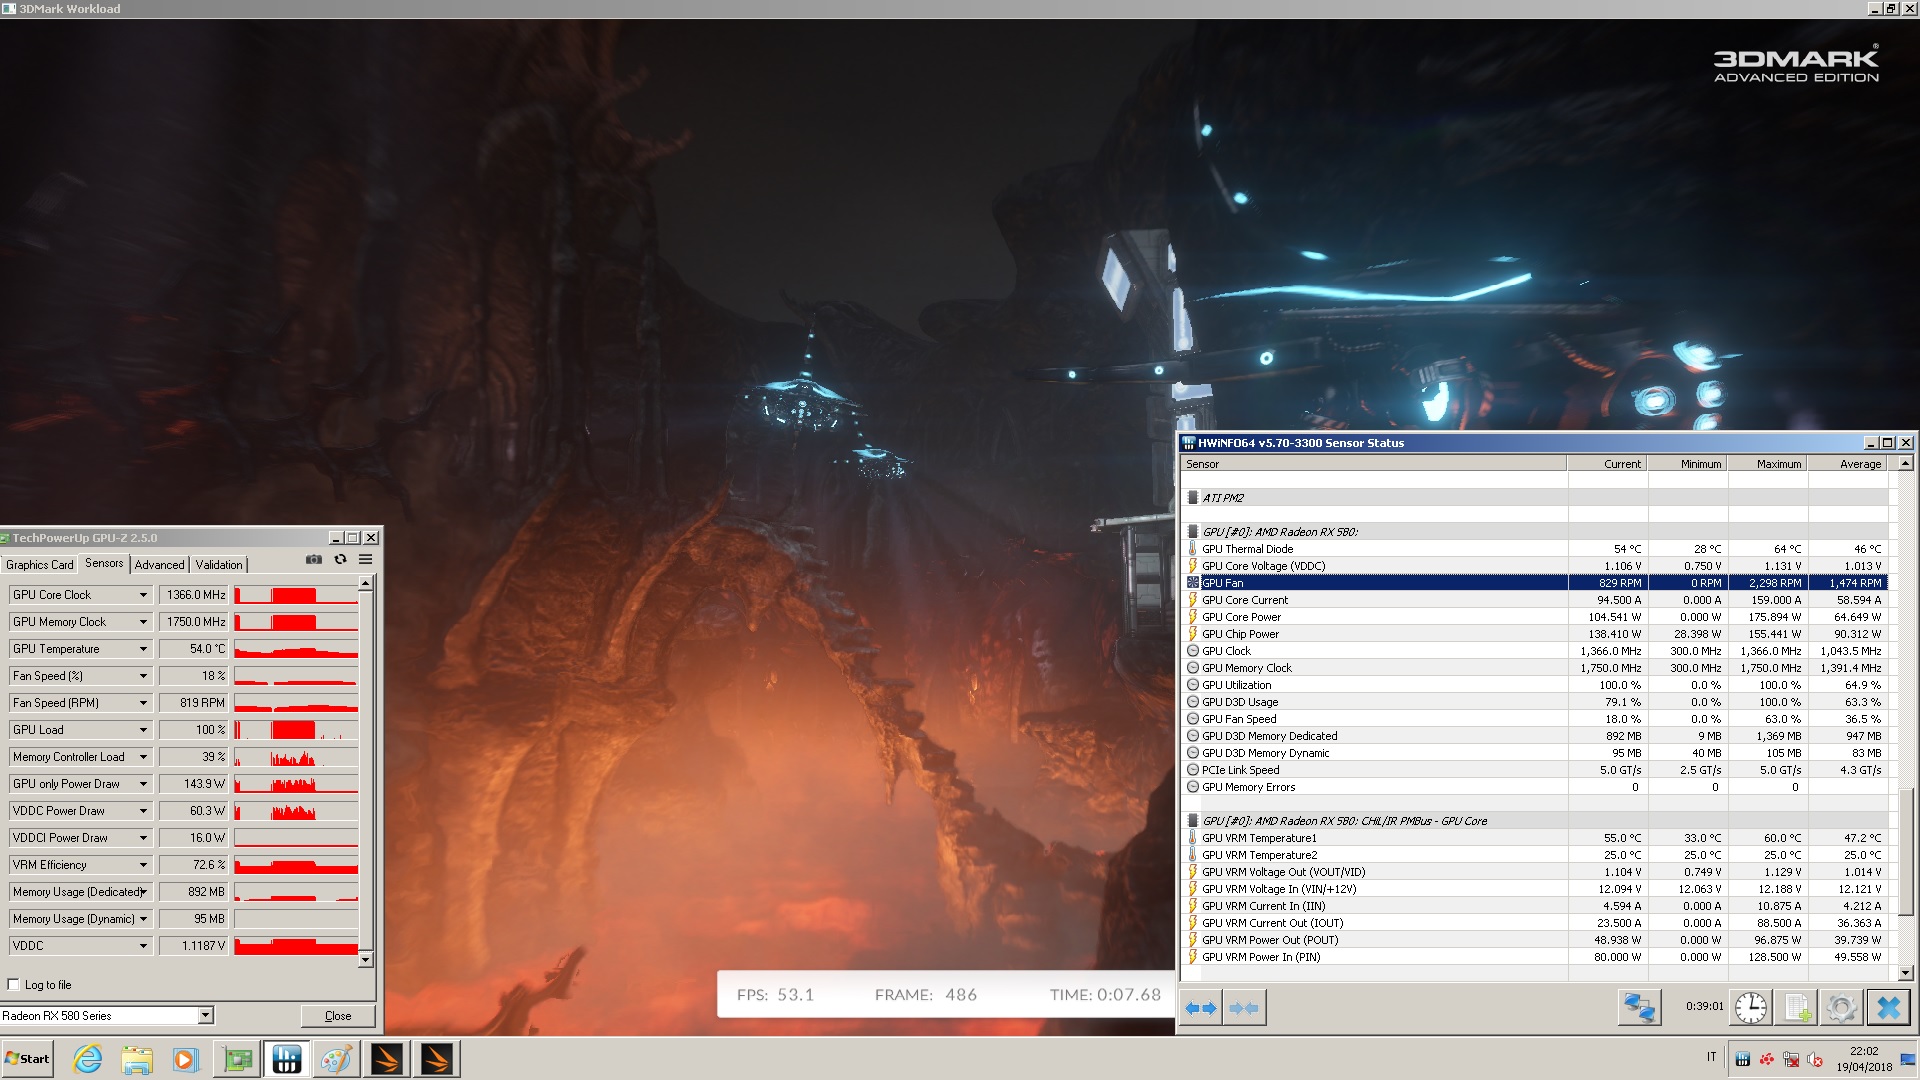Switch to GPU-Z taskbar button
The width and height of the screenshot is (1920, 1080).
click(x=237, y=1059)
